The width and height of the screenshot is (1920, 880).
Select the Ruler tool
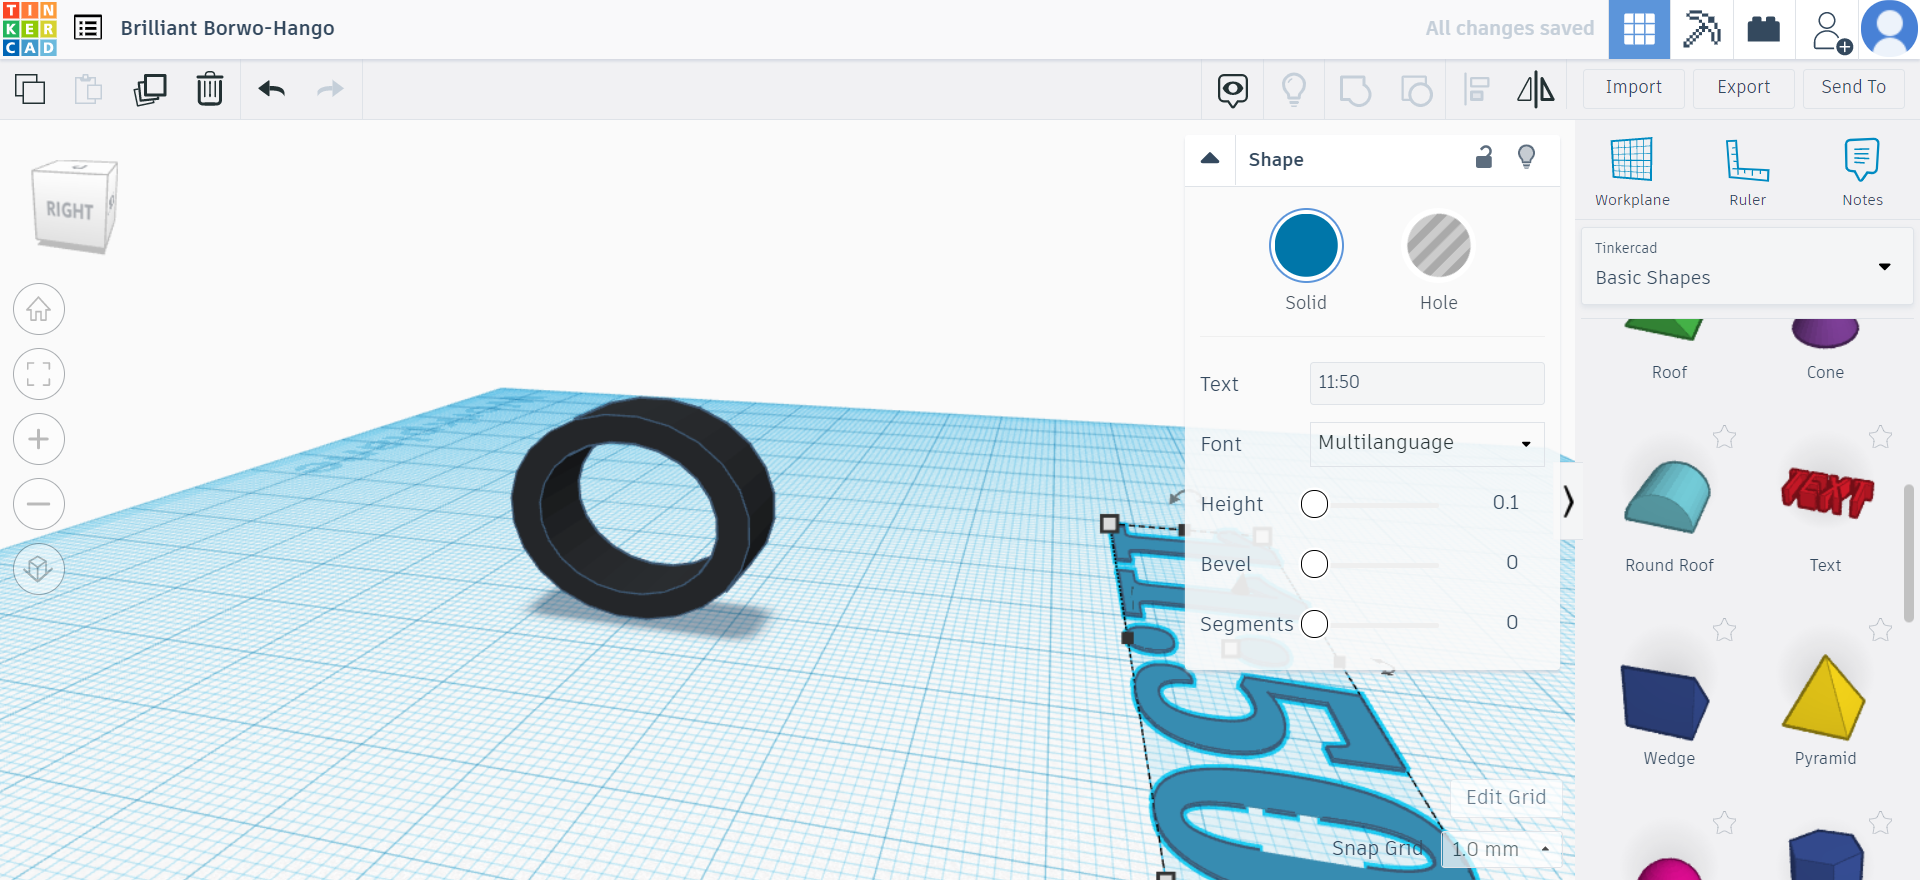(1747, 171)
